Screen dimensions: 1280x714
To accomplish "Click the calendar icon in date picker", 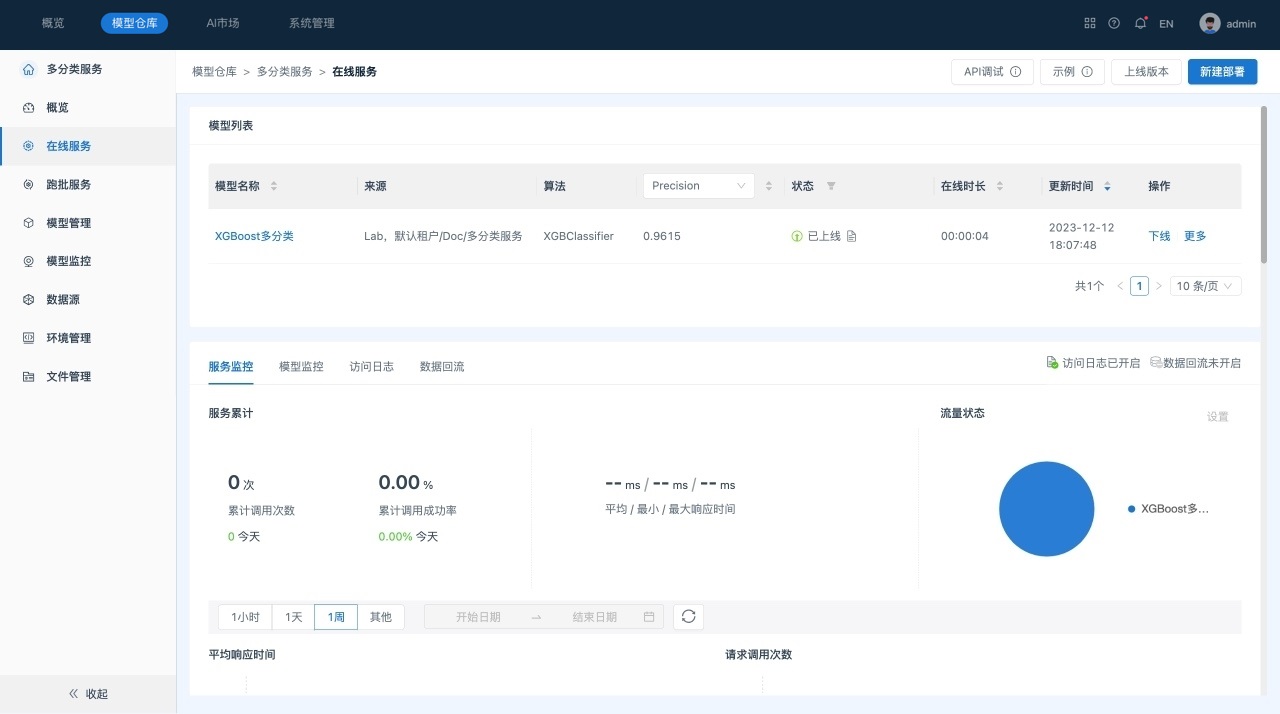I will click(x=649, y=617).
